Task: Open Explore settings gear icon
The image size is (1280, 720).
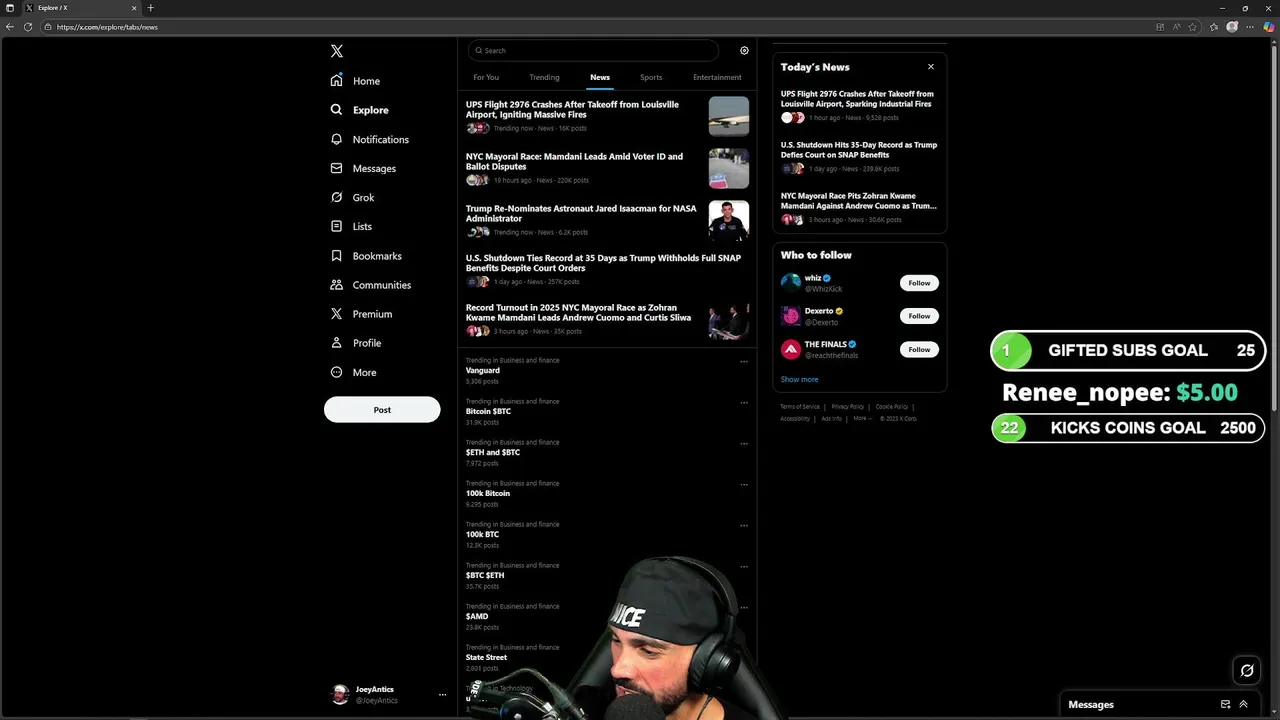Action: point(744,50)
